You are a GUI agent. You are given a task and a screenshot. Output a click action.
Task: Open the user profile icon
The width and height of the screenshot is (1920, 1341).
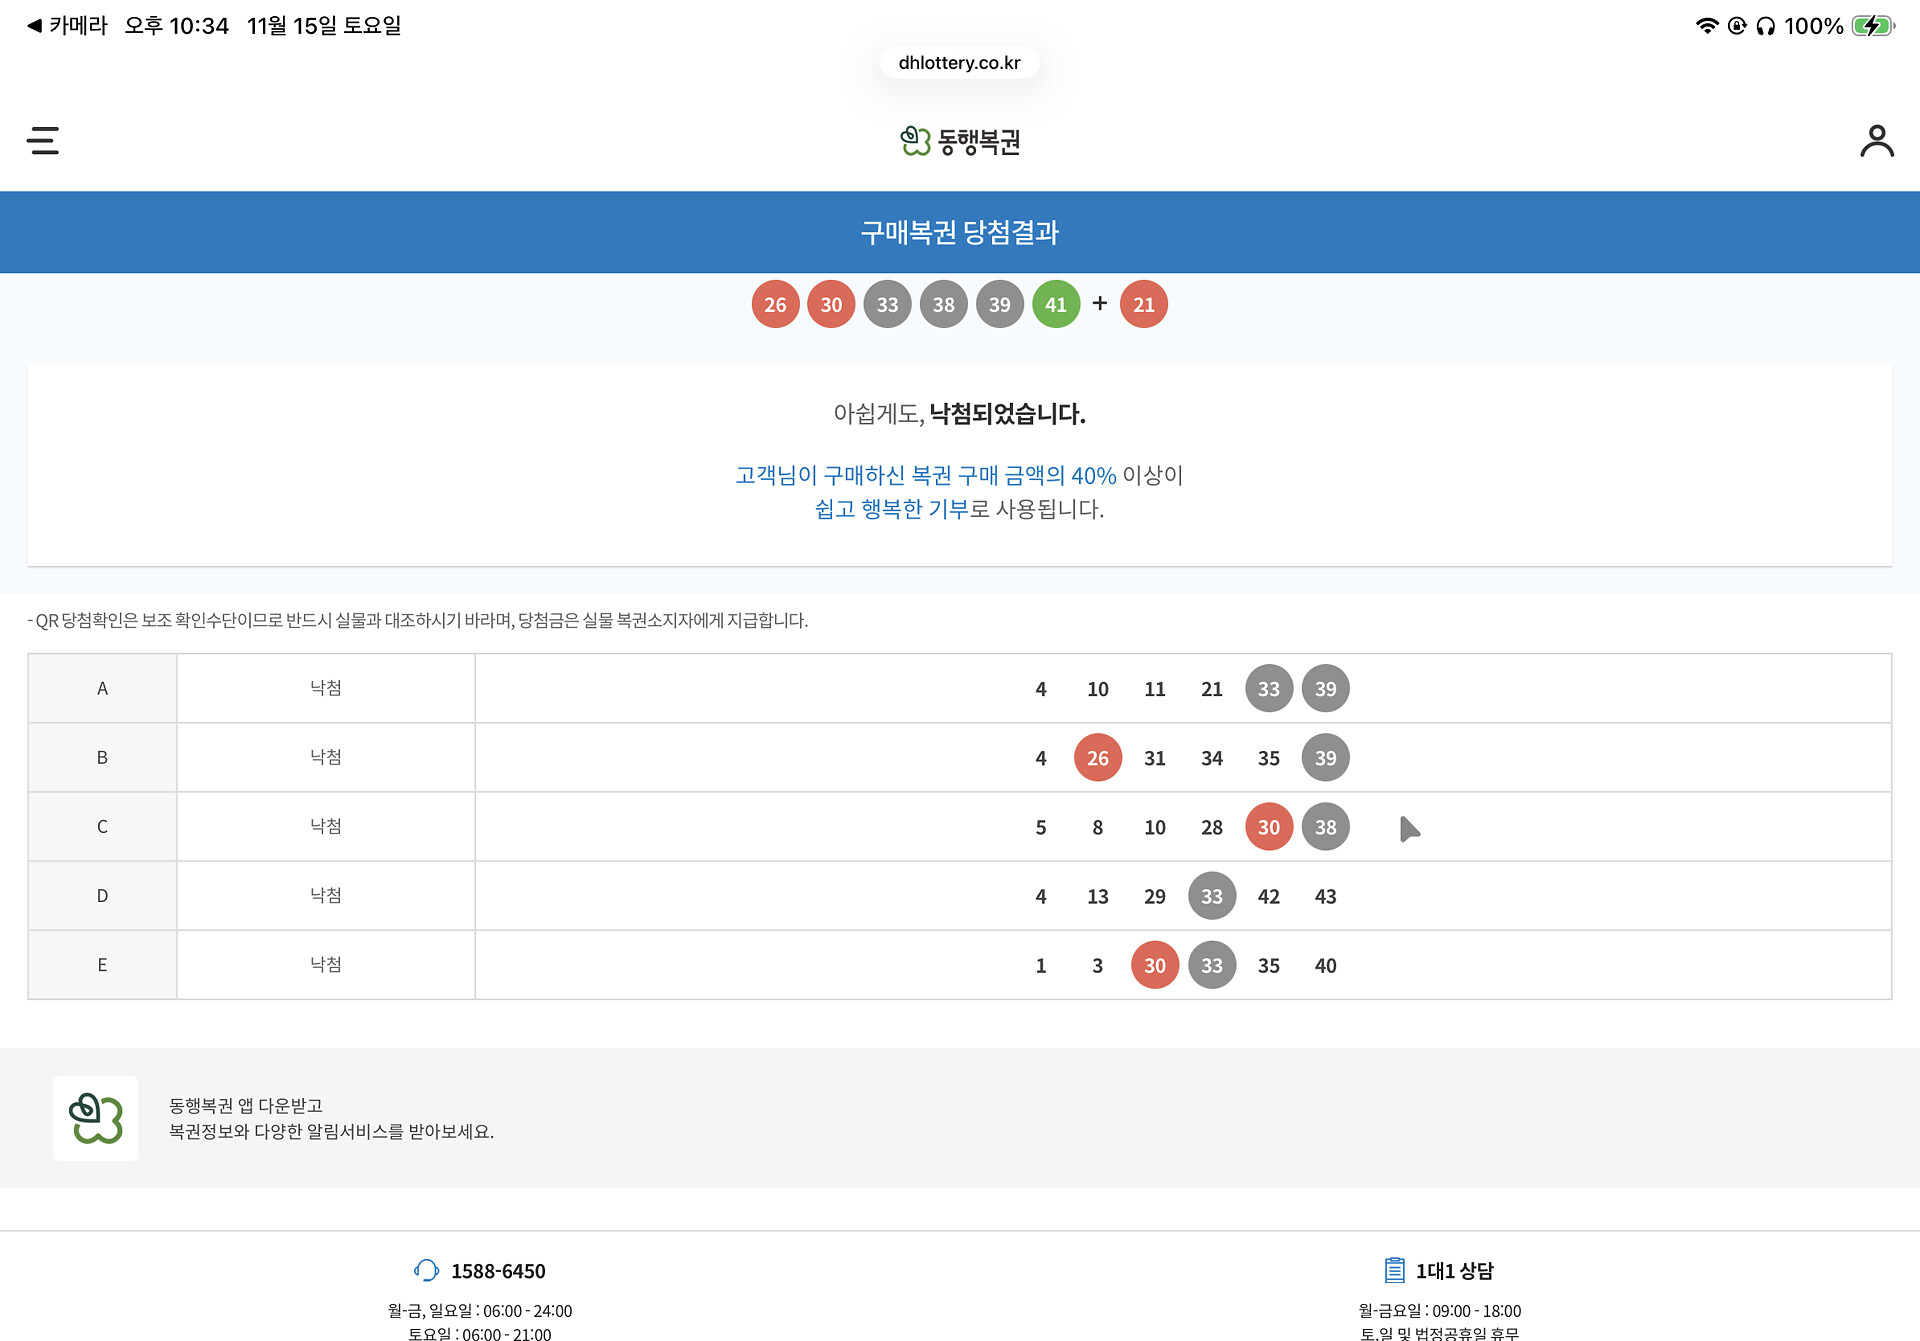(1876, 141)
